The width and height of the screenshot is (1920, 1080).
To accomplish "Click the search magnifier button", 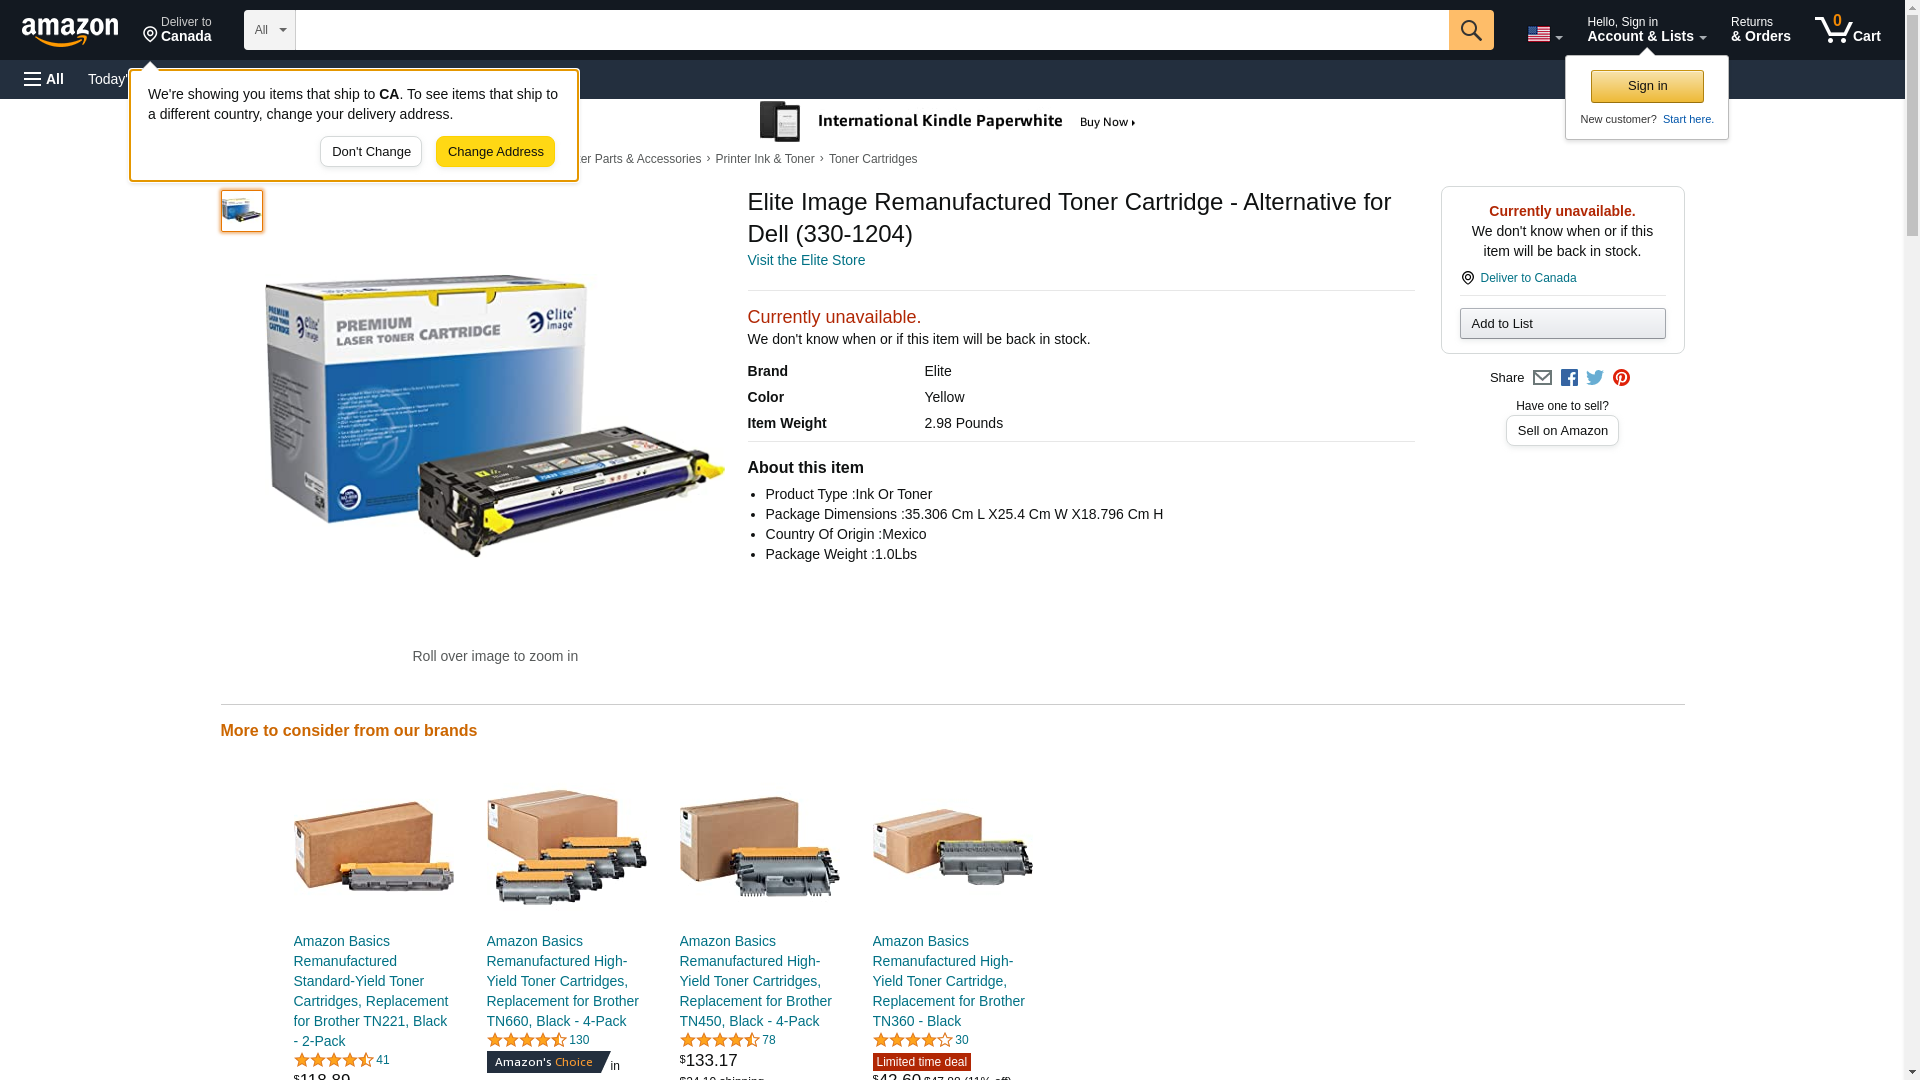I will click(1471, 30).
